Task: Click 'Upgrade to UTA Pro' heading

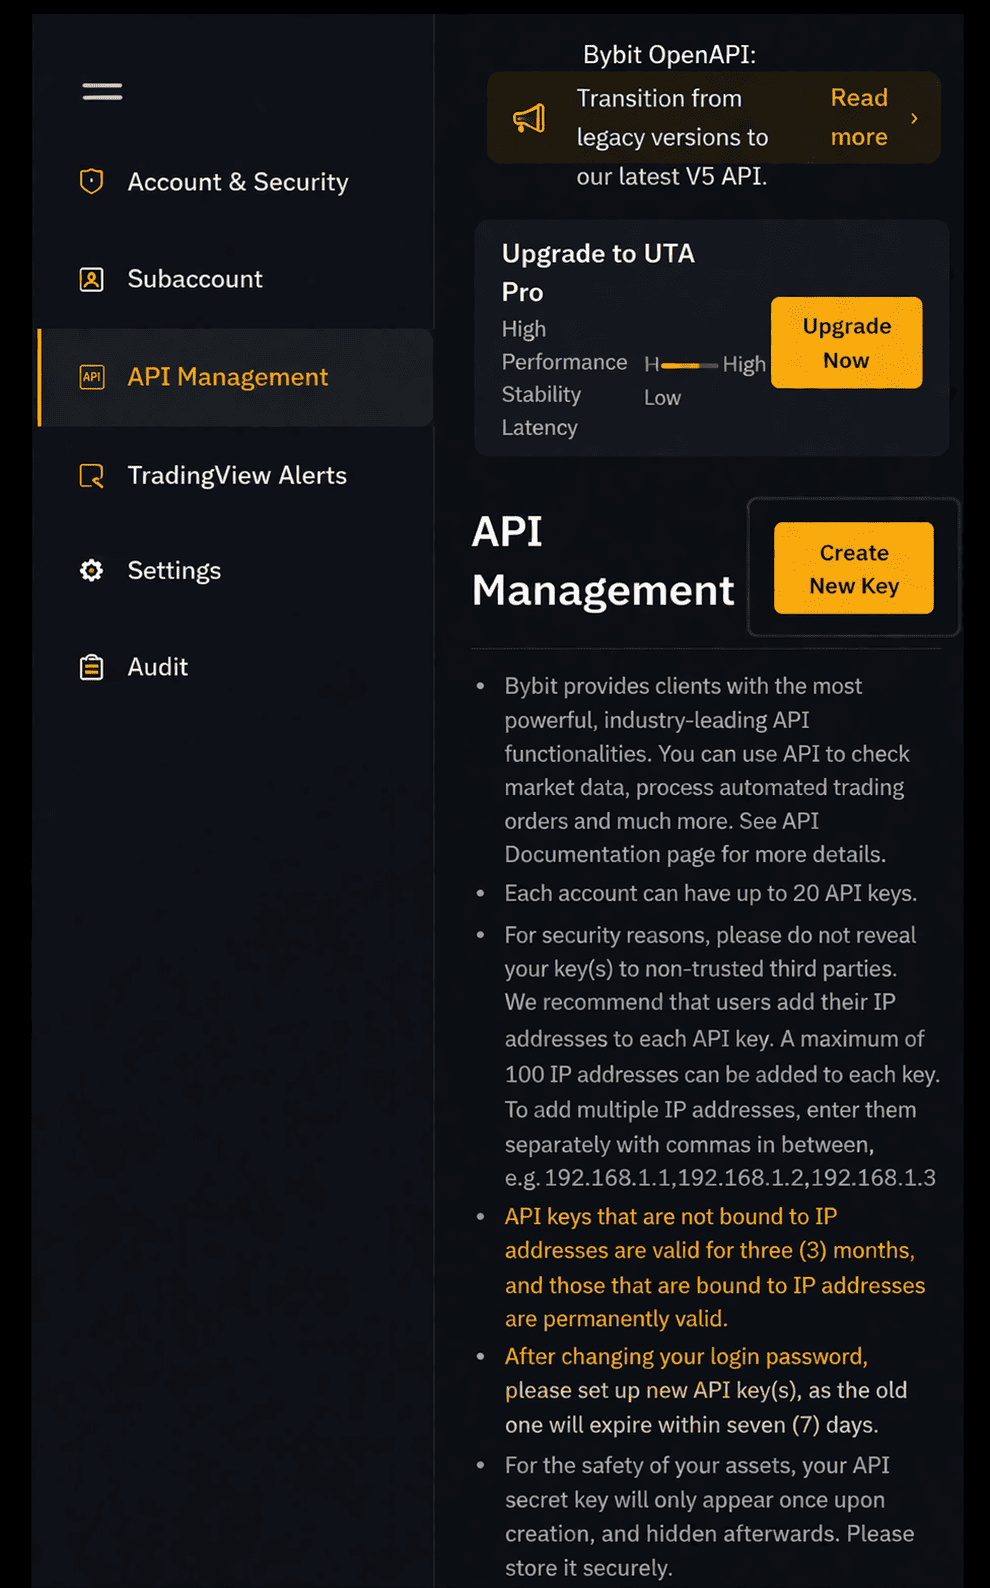Action: pos(598,272)
